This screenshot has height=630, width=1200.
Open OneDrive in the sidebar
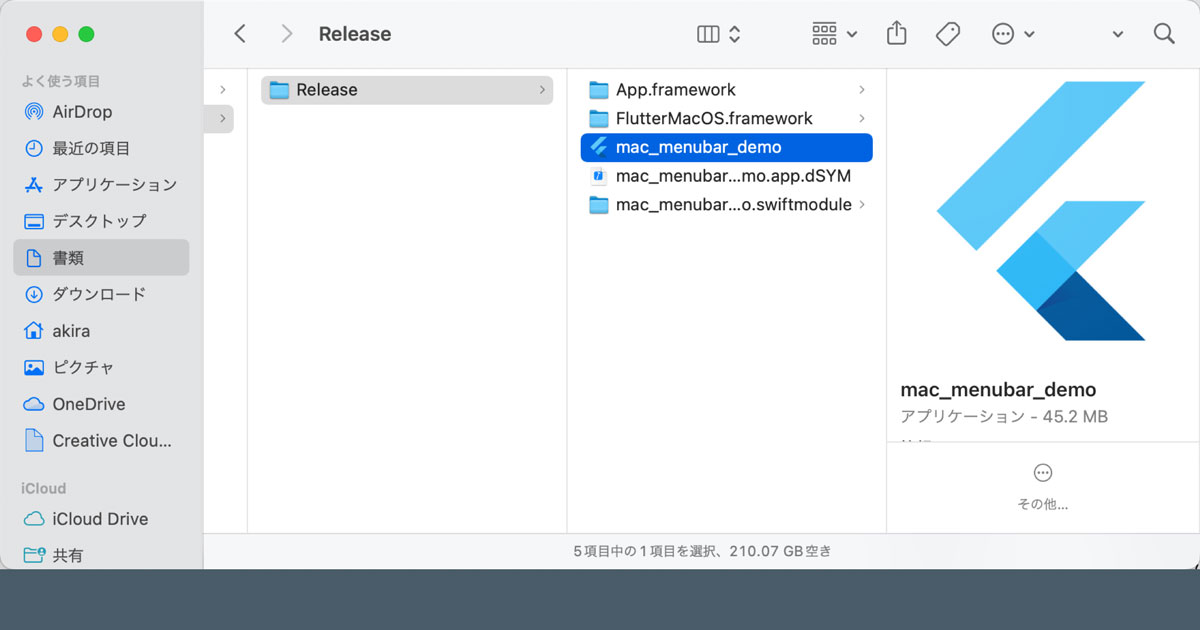click(101, 404)
